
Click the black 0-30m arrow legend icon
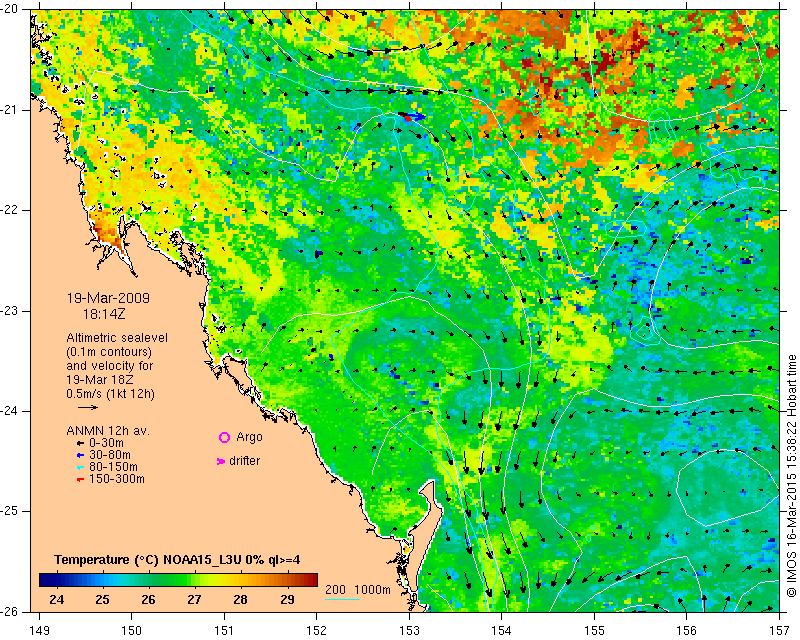point(80,444)
